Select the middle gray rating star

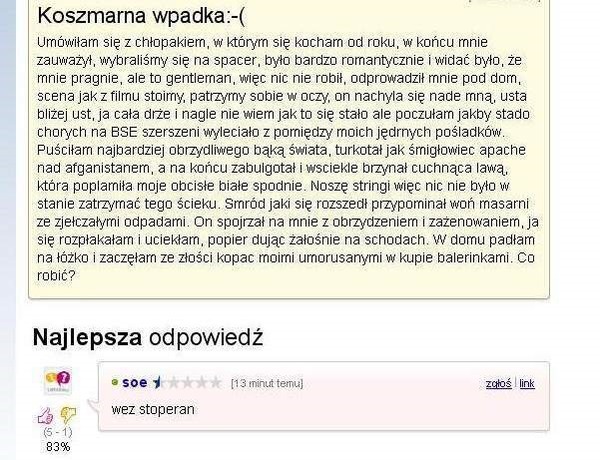click(x=187, y=383)
